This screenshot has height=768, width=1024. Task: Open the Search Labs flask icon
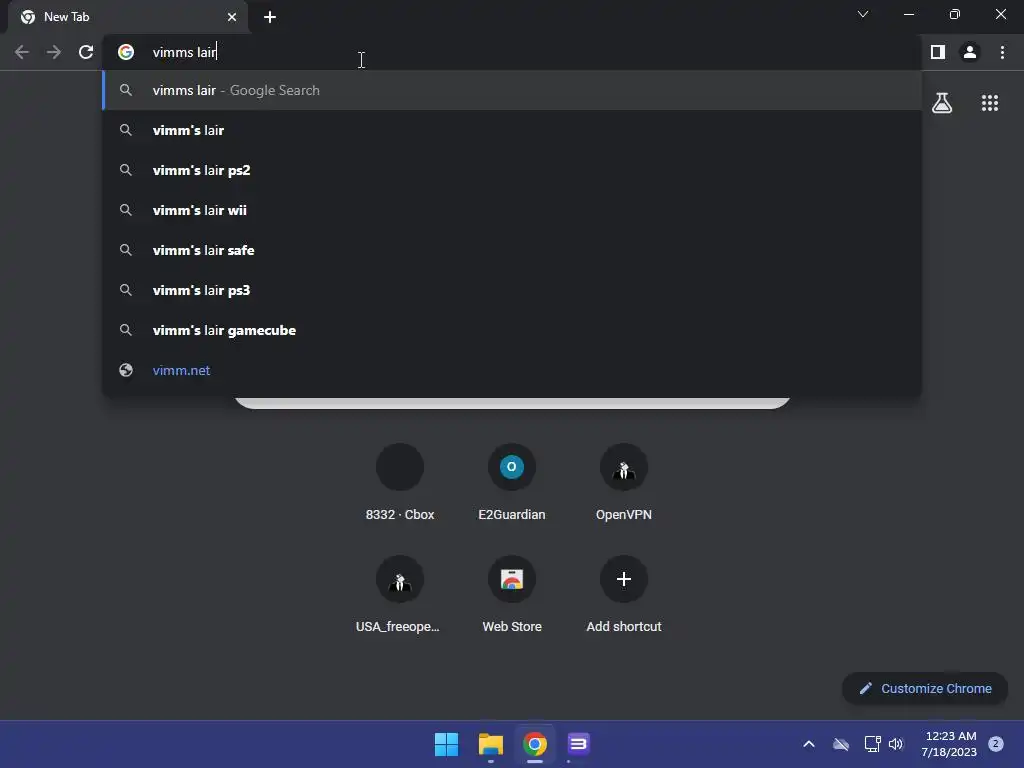(942, 103)
